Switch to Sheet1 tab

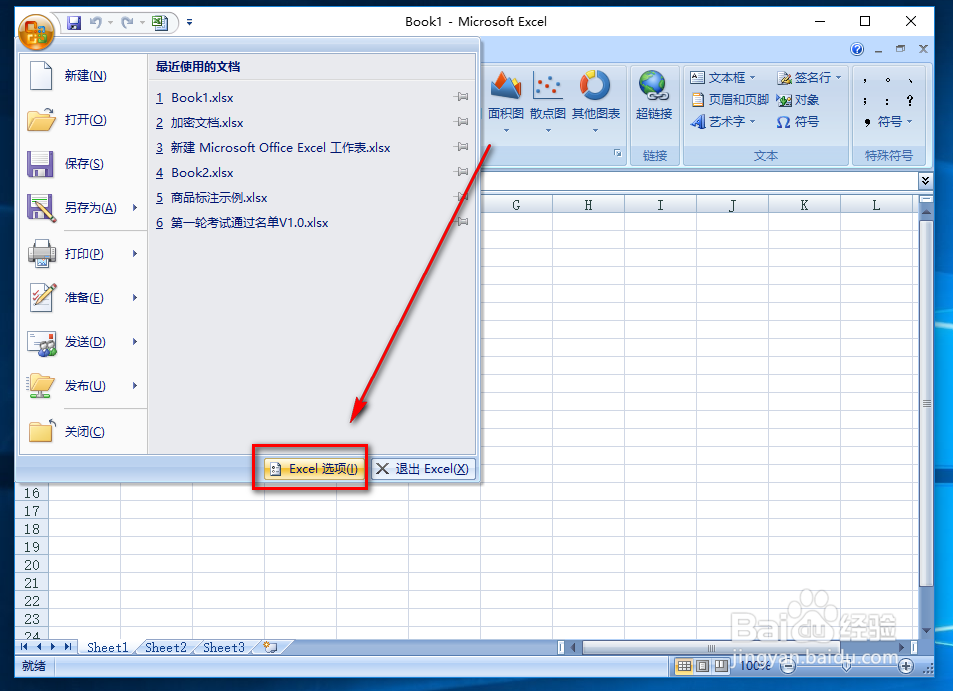click(108, 647)
